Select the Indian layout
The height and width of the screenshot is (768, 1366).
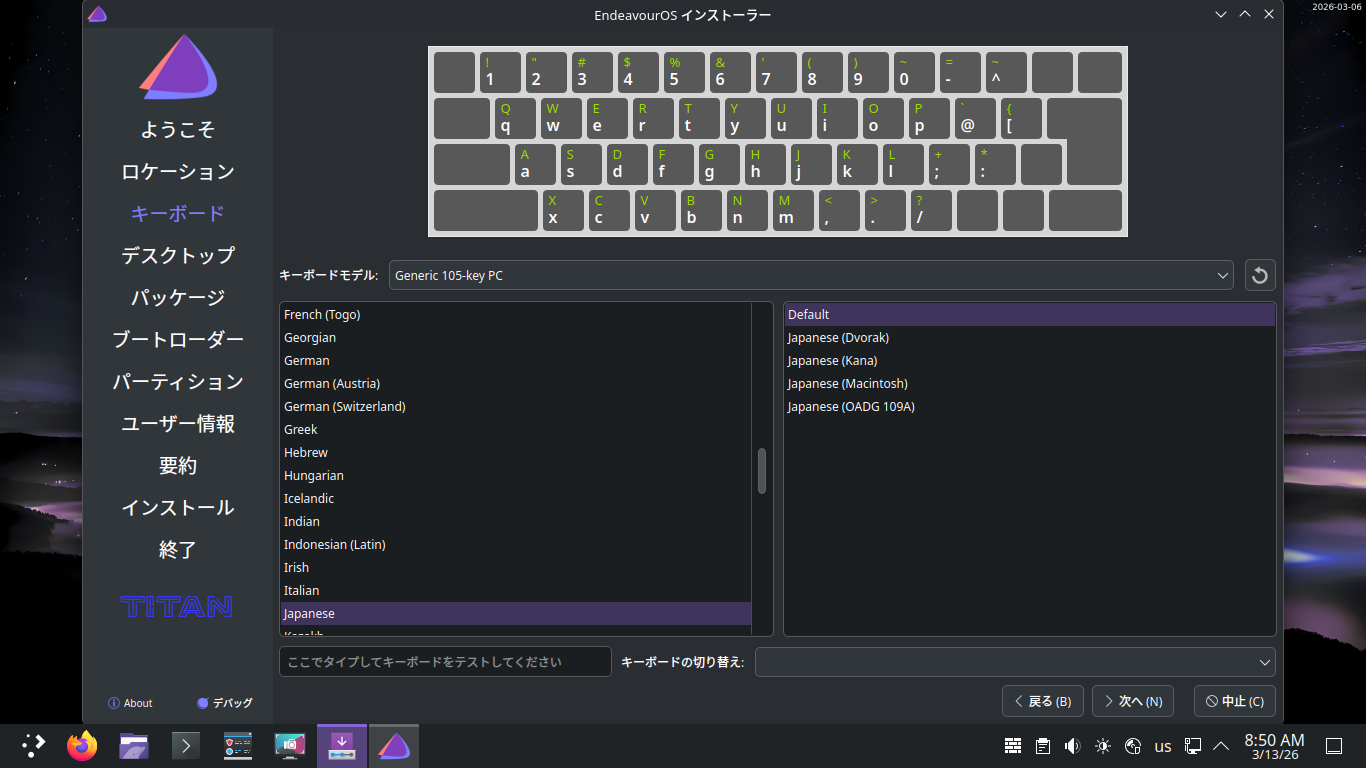[x=515, y=522]
